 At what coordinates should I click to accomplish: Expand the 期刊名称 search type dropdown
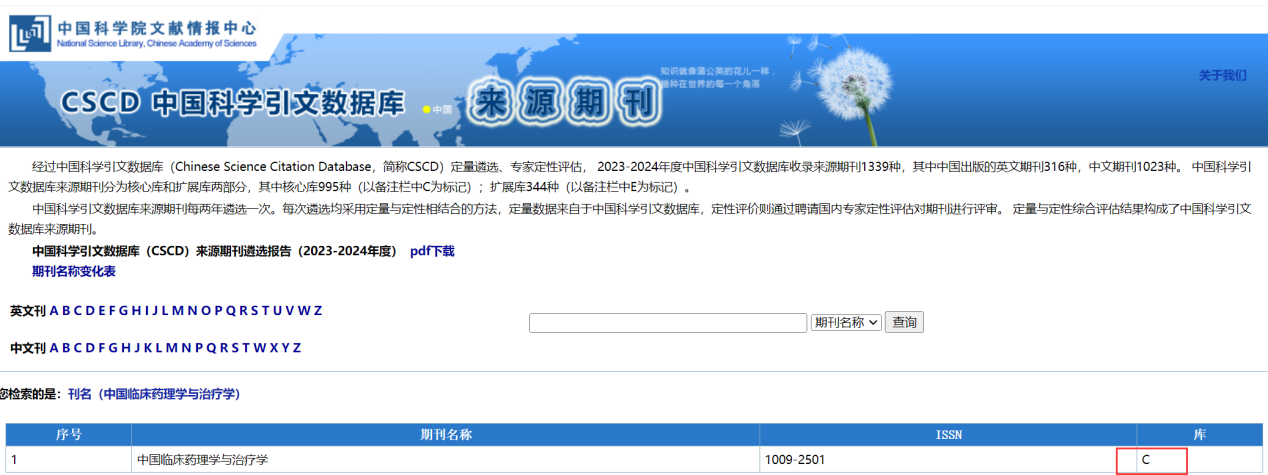[846, 322]
